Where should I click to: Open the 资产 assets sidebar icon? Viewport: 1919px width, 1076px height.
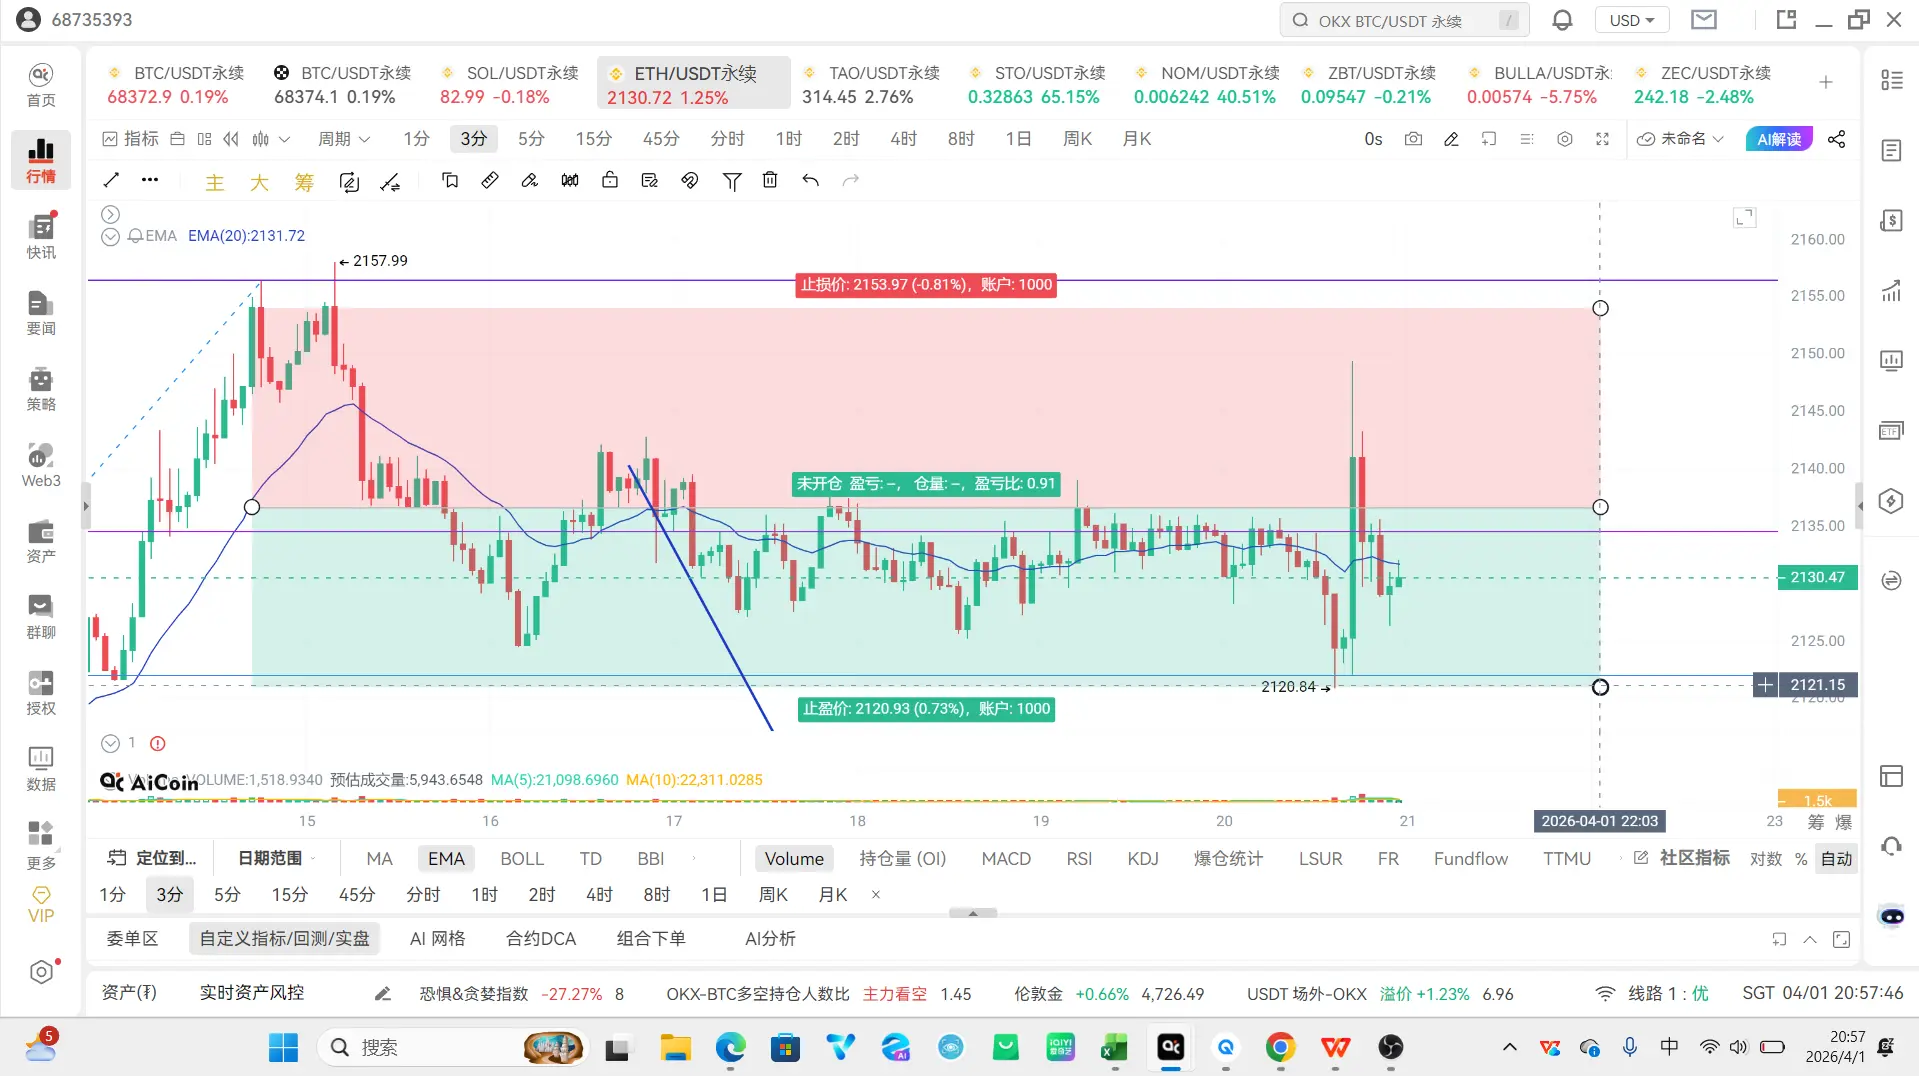point(41,541)
